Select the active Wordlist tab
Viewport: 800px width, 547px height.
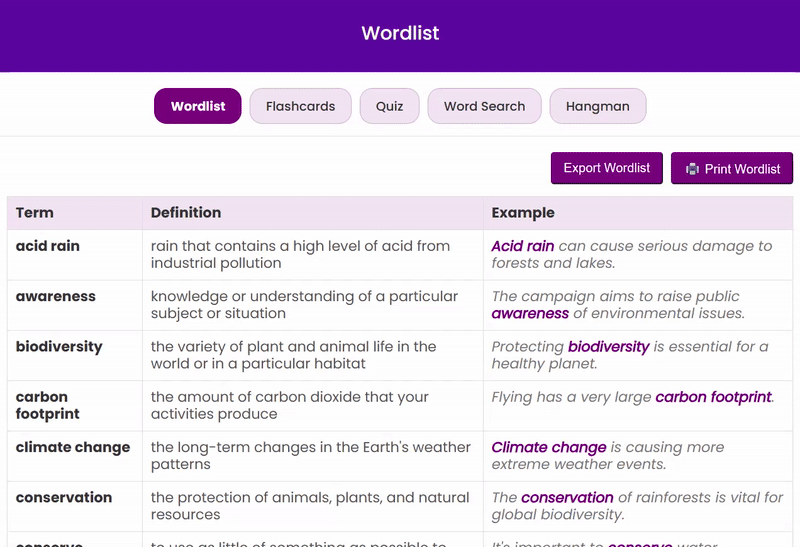click(x=198, y=106)
